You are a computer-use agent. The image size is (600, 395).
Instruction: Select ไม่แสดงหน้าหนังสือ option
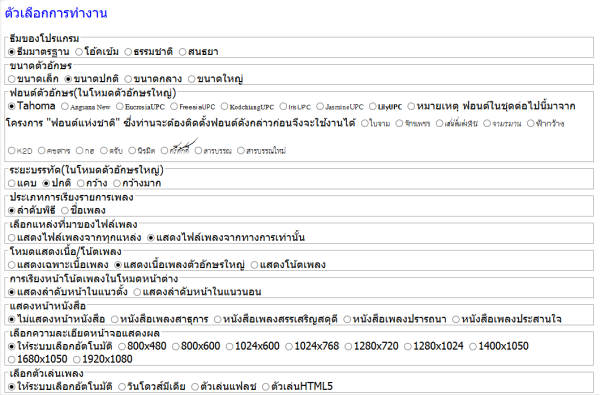(12, 319)
